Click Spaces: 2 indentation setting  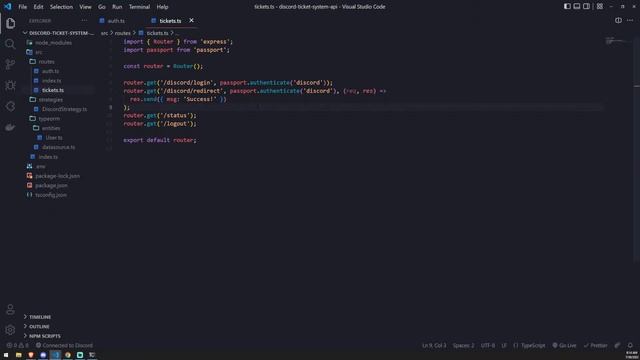tap(463, 345)
